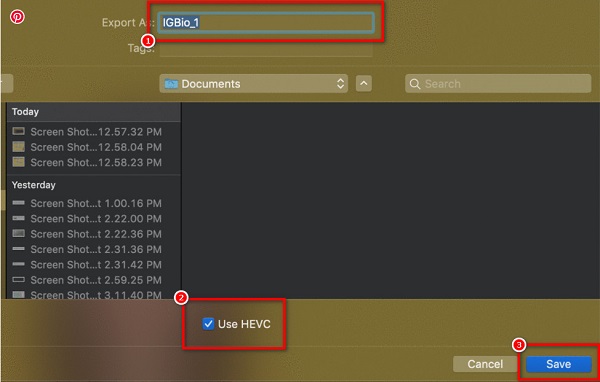Select Screen Shot 2.31.36 PM file
The image size is (600, 382).
coord(94,249)
